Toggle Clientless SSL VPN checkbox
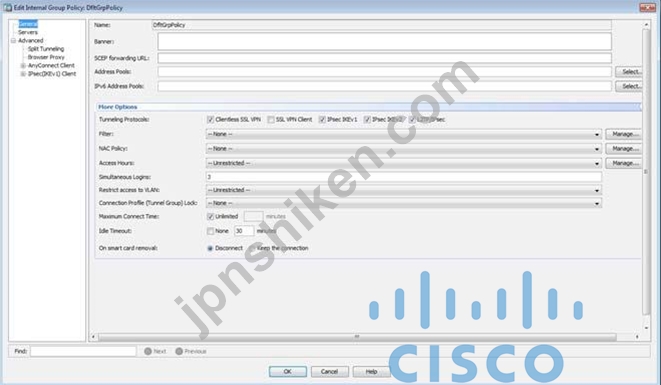 tap(210, 120)
